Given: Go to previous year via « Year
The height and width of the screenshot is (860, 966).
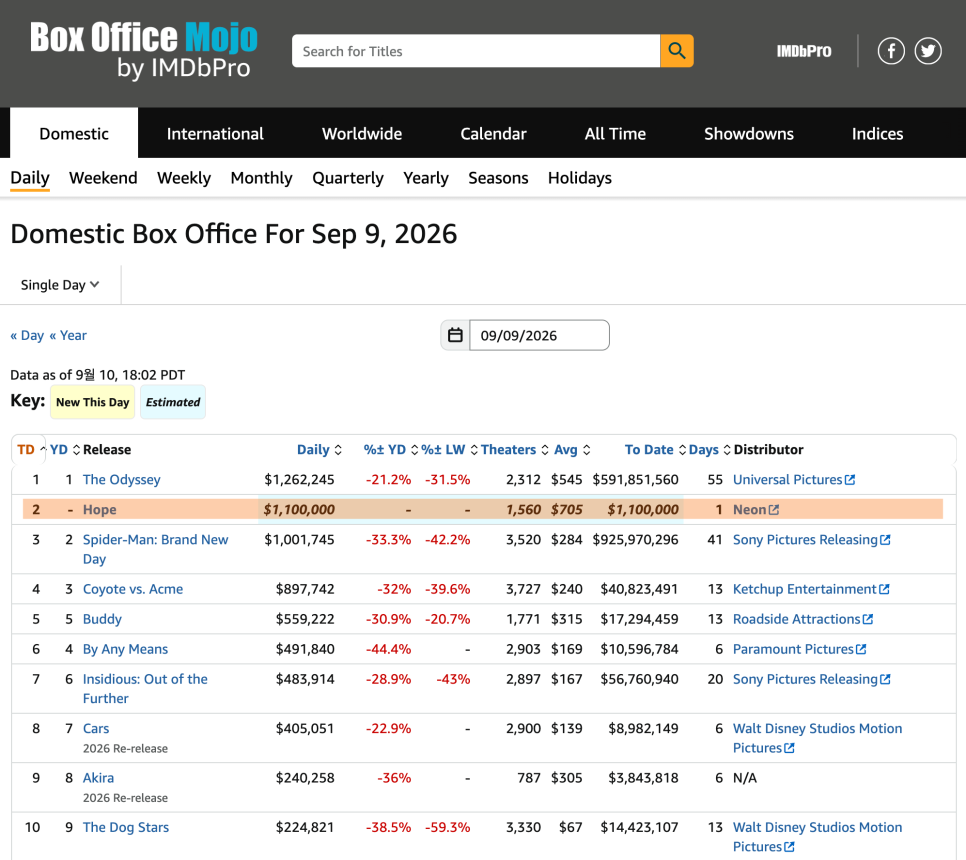Looking at the screenshot, I should pyautogui.click(x=68, y=336).
